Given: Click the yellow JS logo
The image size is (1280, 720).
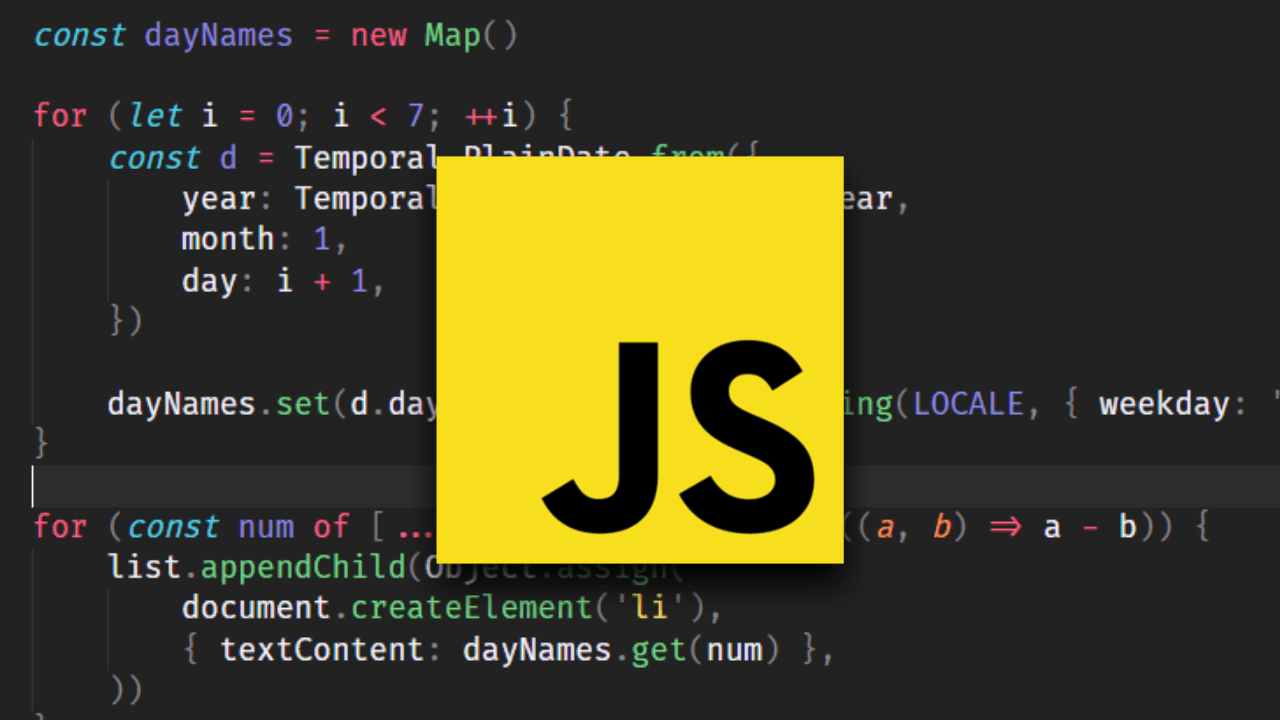Looking at the screenshot, I should [x=640, y=359].
